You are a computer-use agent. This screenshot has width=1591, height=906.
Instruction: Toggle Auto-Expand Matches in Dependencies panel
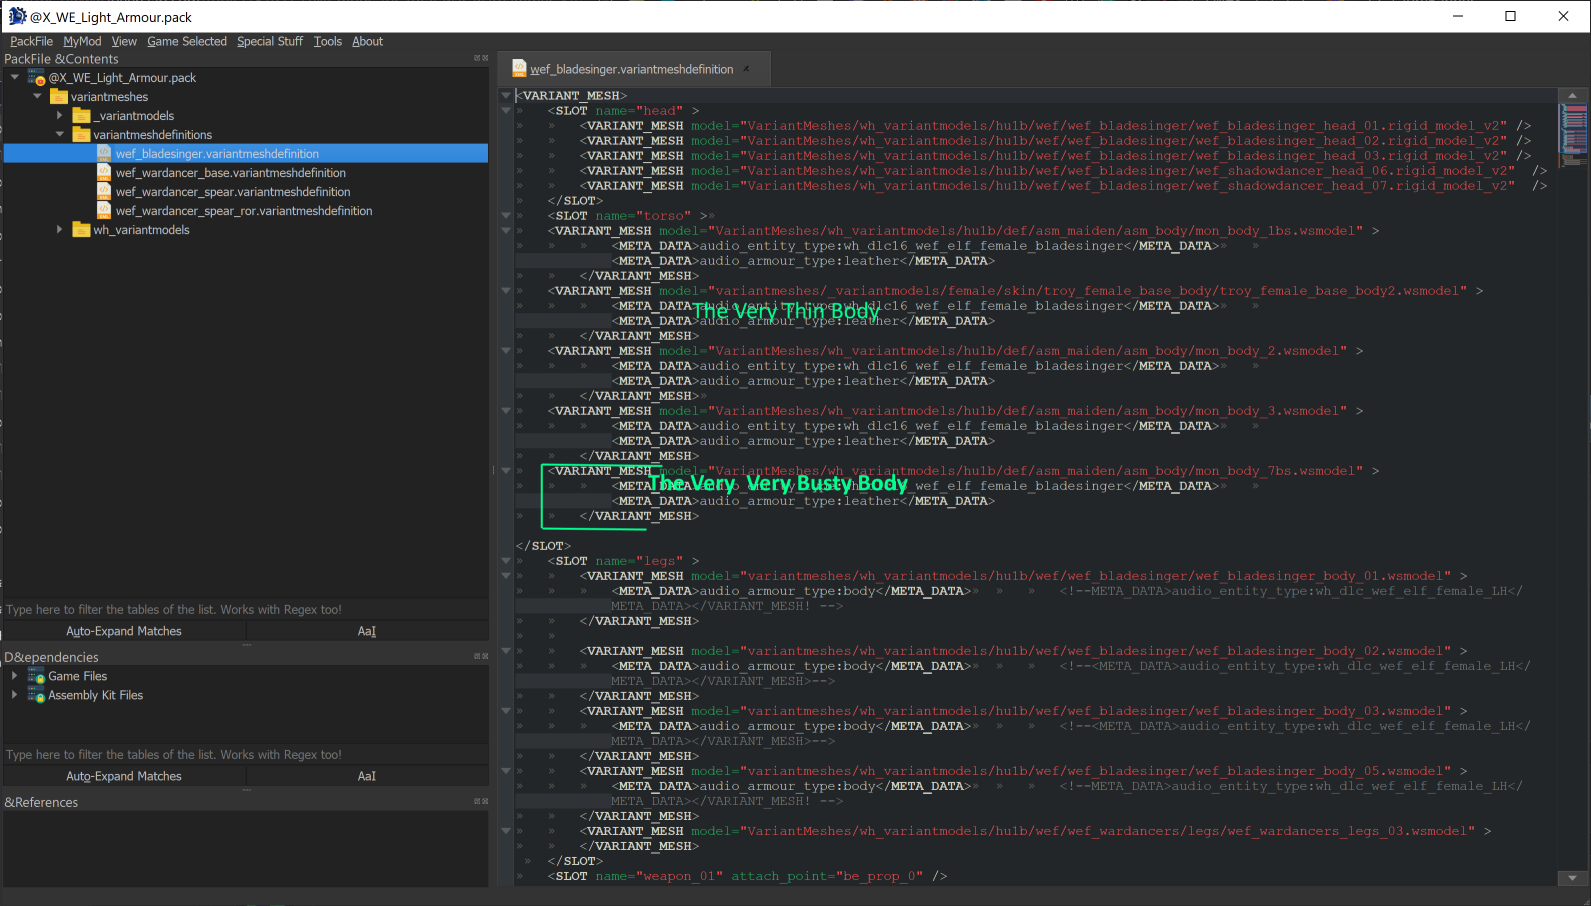coord(124,776)
